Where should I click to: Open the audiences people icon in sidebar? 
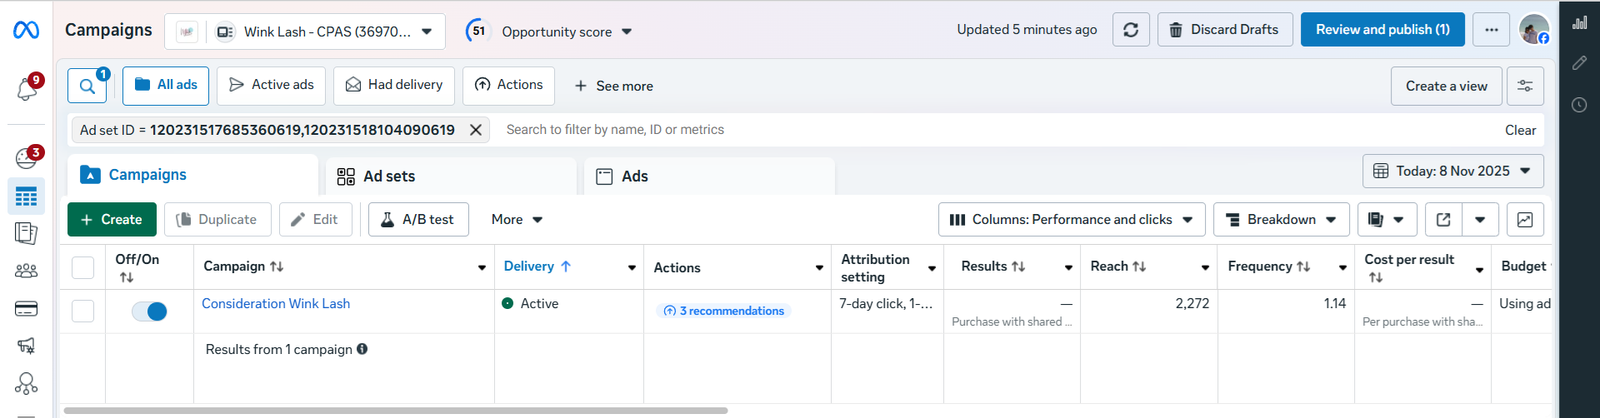[x=27, y=271]
